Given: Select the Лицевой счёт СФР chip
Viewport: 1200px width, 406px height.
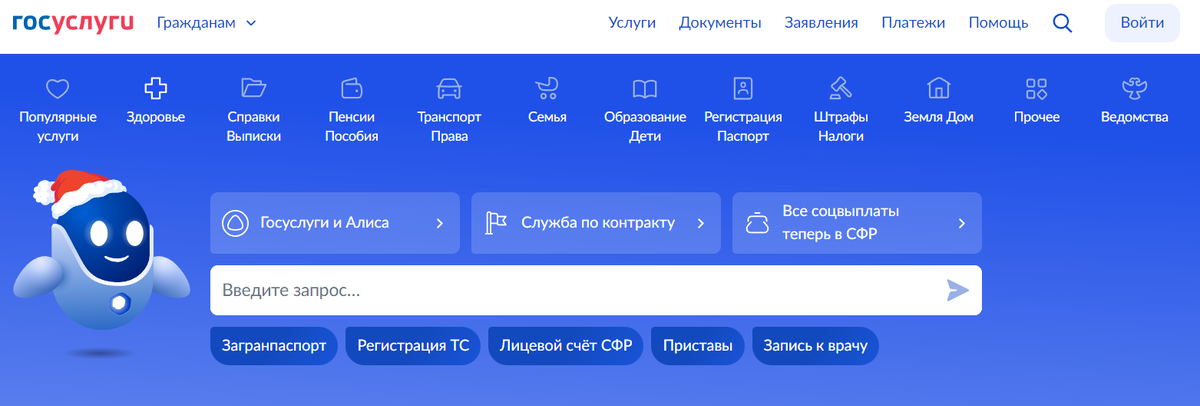Looking at the screenshot, I should (566, 346).
